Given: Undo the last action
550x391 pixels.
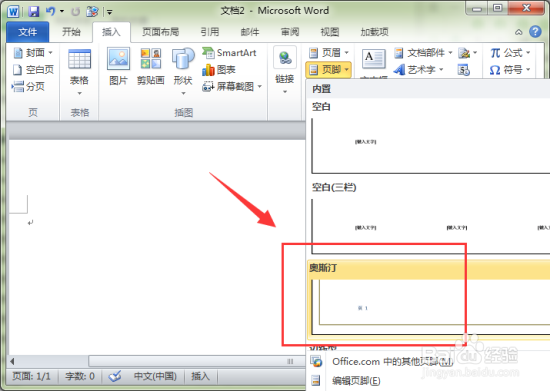Looking at the screenshot, I should point(51,11).
